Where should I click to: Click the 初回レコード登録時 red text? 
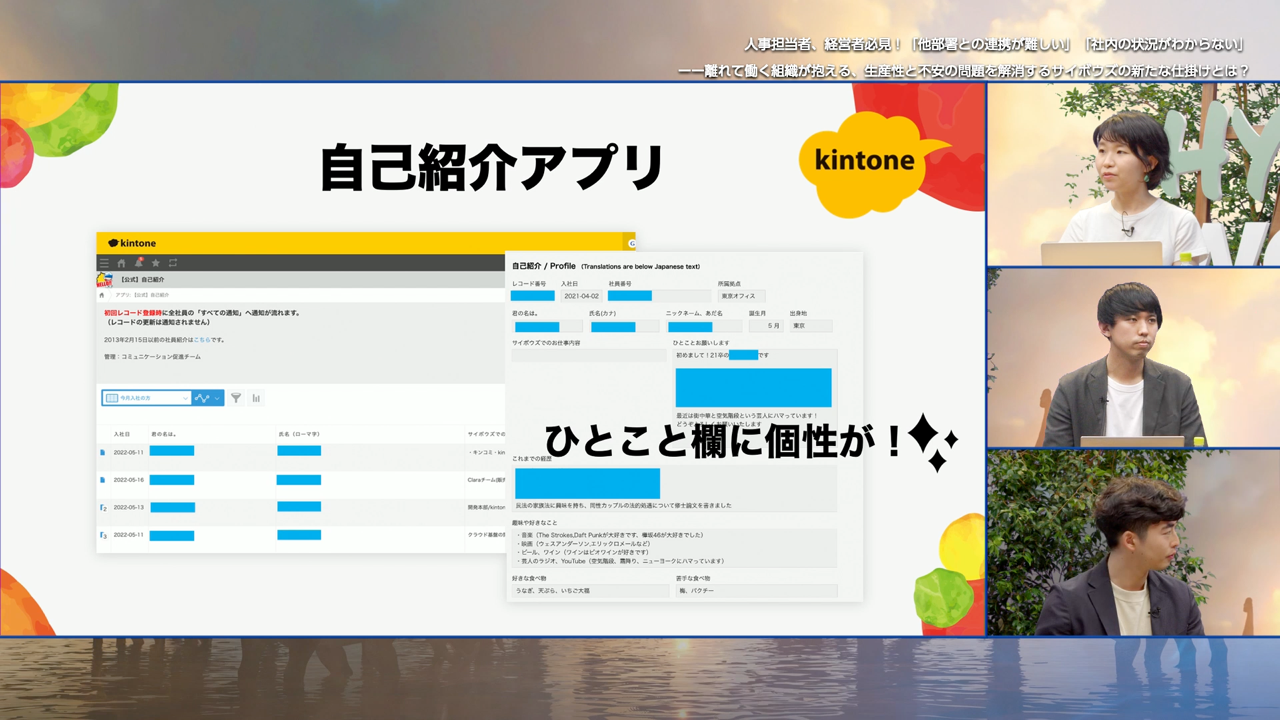132,313
